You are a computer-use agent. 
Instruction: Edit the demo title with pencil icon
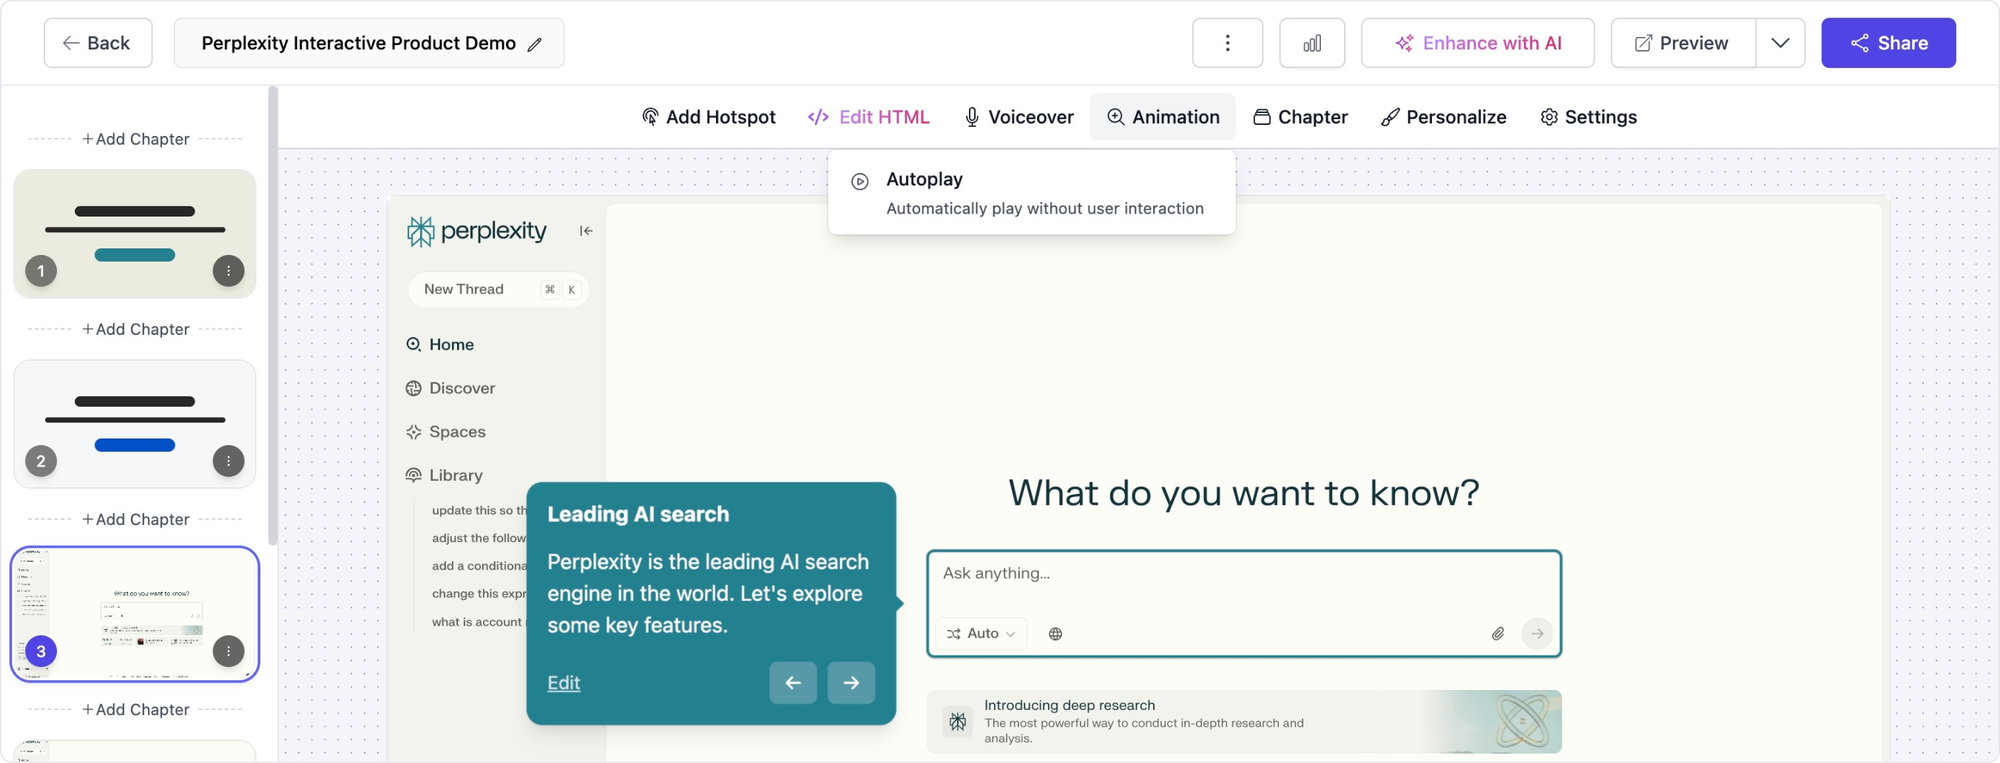click(x=535, y=44)
